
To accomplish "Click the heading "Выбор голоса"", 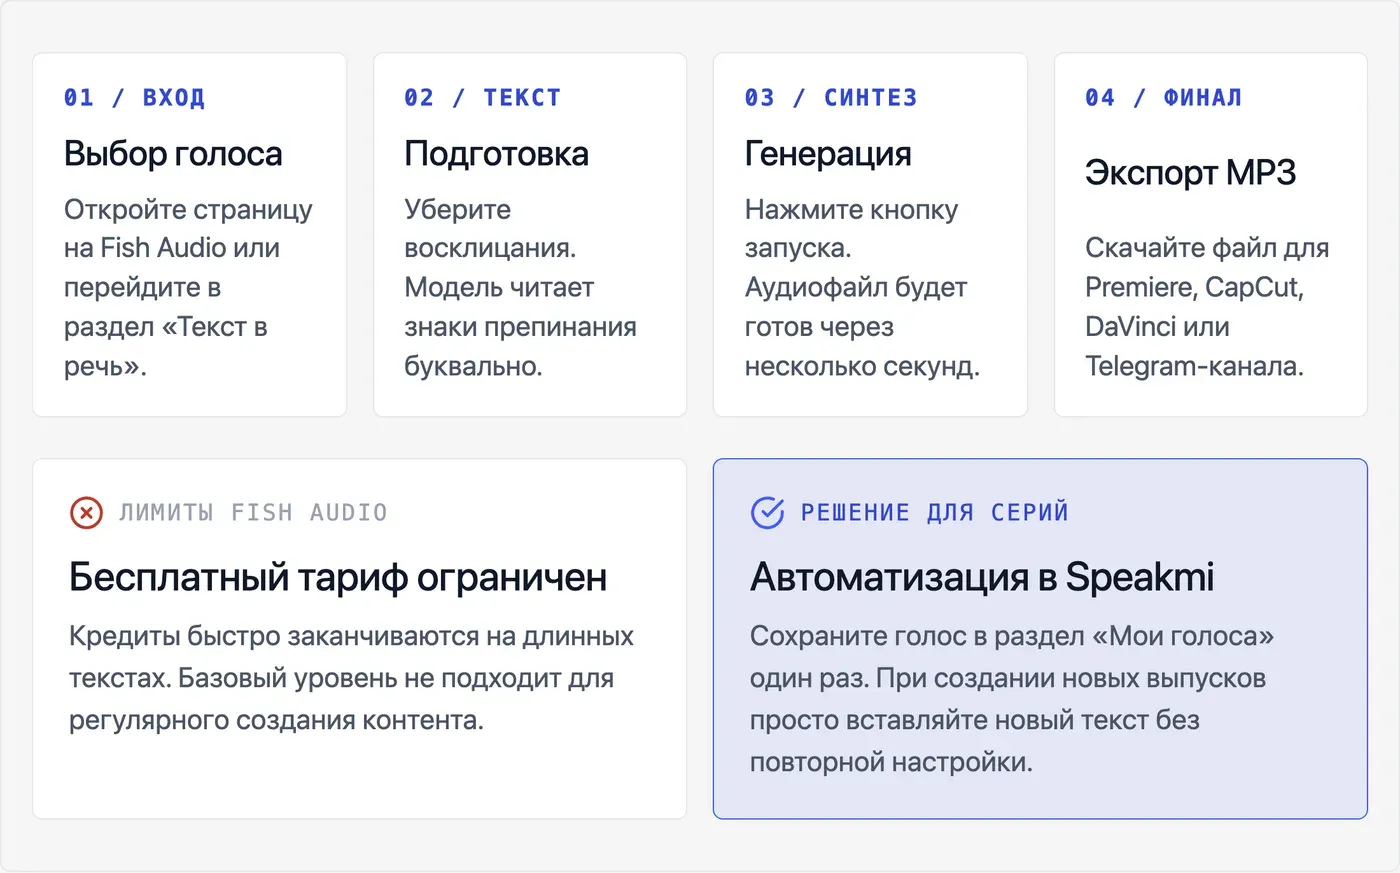I will (173, 154).
